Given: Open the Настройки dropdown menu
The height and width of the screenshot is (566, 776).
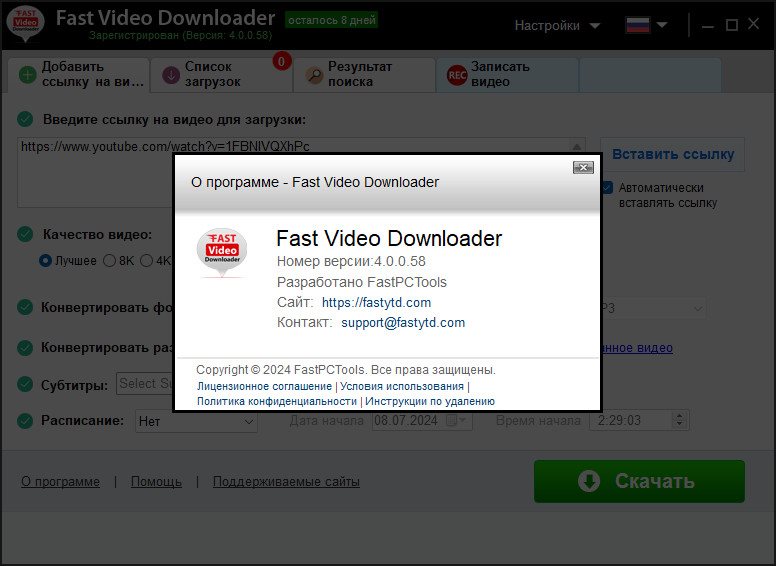Looking at the screenshot, I should coord(557,25).
